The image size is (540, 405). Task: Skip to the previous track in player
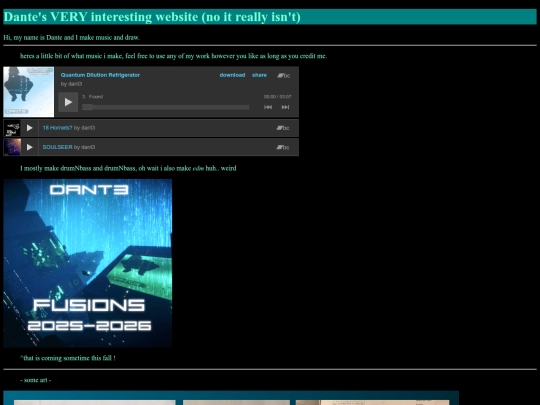[268, 107]
